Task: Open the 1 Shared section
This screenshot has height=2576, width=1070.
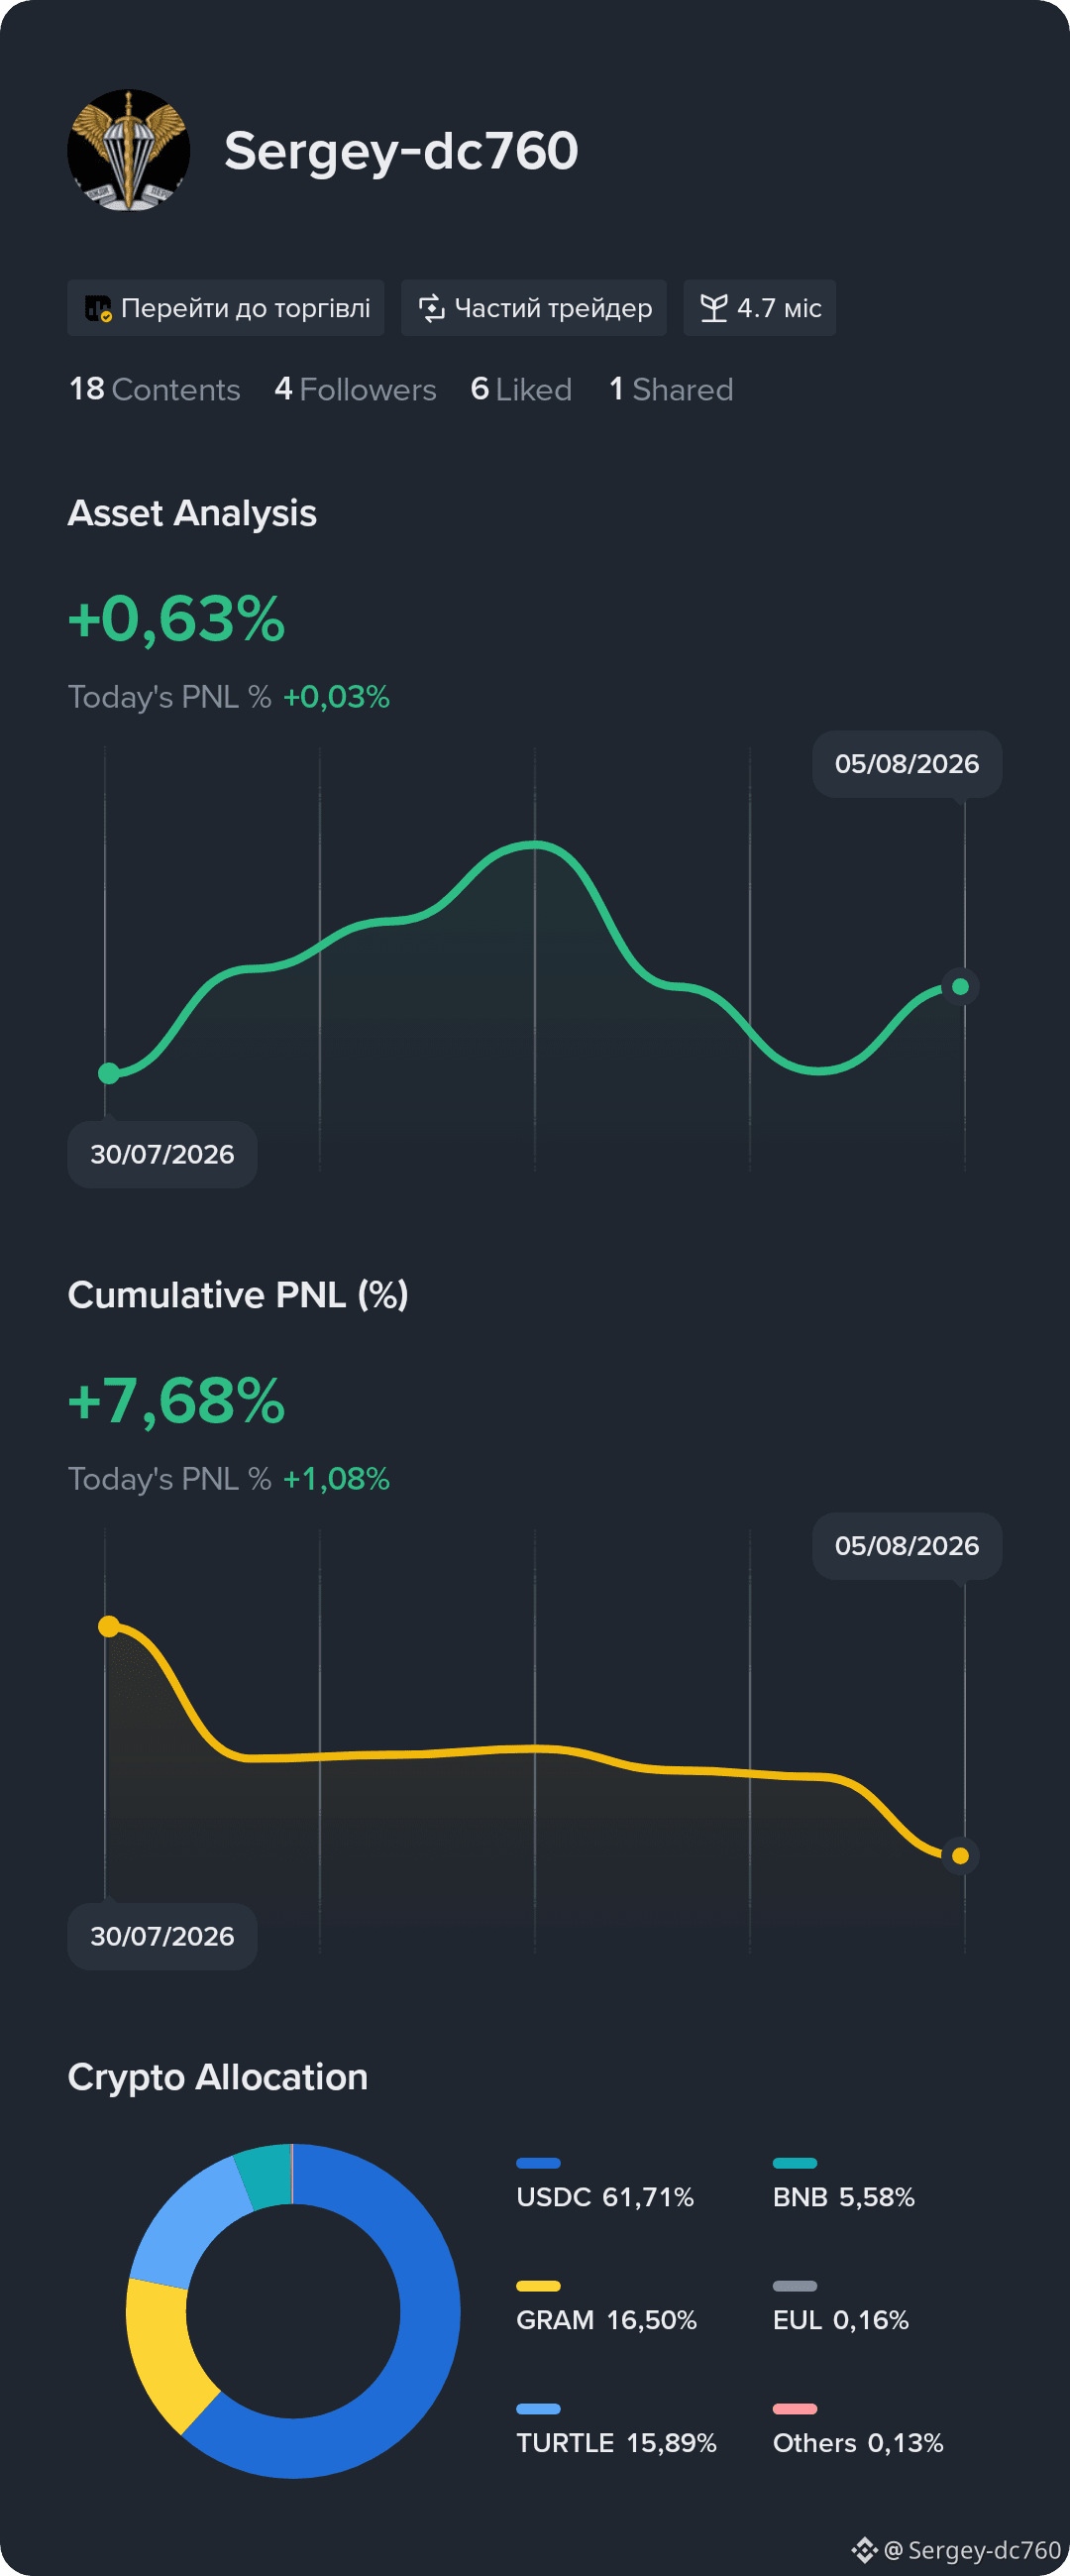Action: tap(671, 389)
